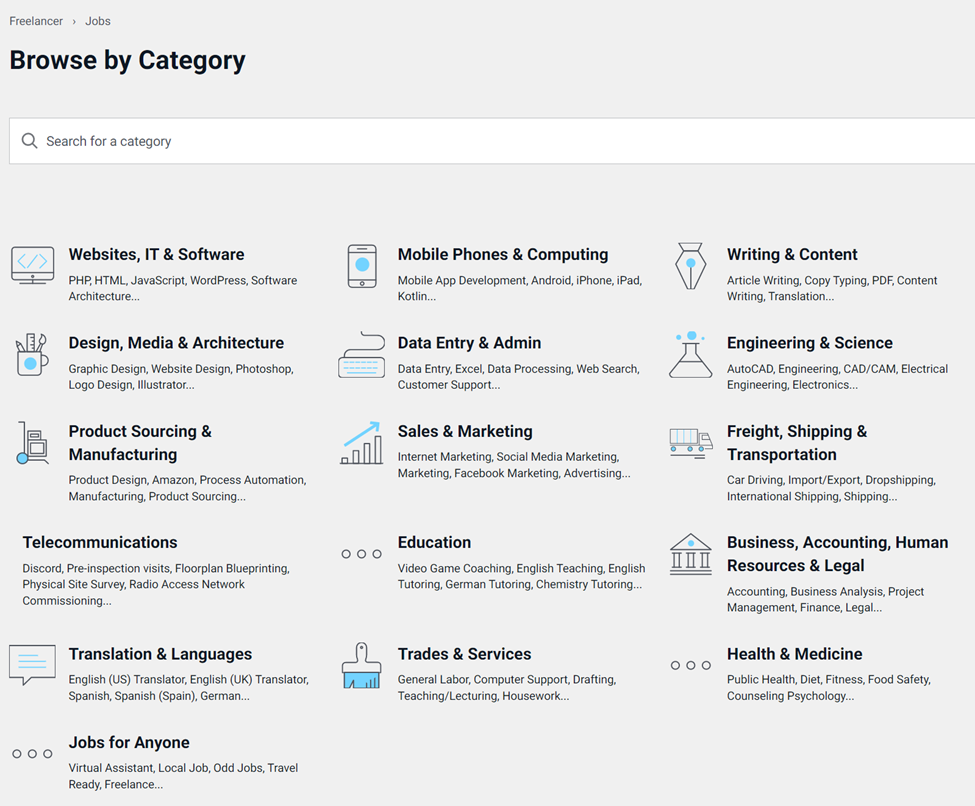Click the Product Sourcing hand truck icon
975x806 pixels.
(x=33, y=443)
